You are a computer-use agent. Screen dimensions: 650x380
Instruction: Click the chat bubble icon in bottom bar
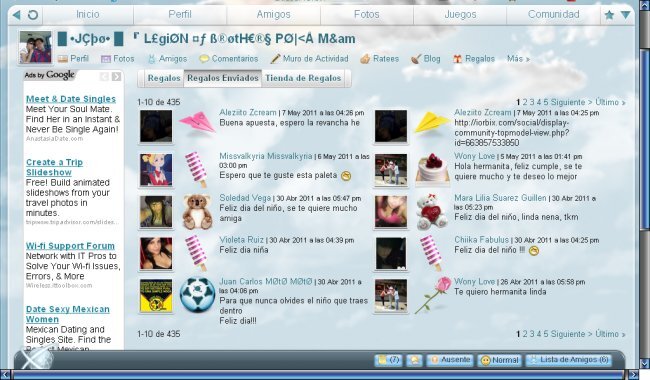click(x=414, y=360)
